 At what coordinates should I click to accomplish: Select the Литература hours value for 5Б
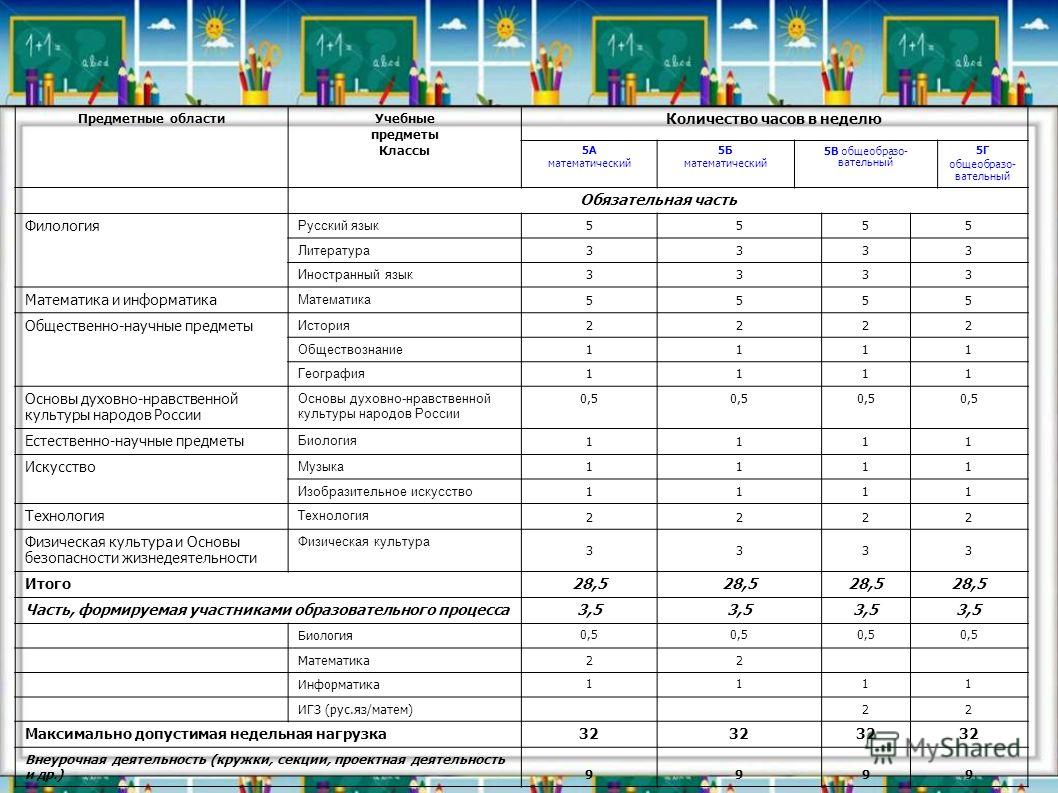(x=739, y=250)
